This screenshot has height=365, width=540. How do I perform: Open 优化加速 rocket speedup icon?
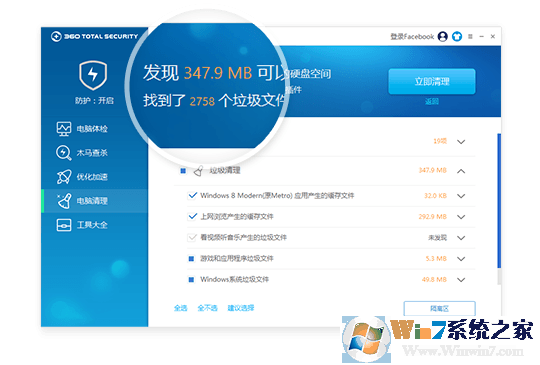(x=64, y=177)
